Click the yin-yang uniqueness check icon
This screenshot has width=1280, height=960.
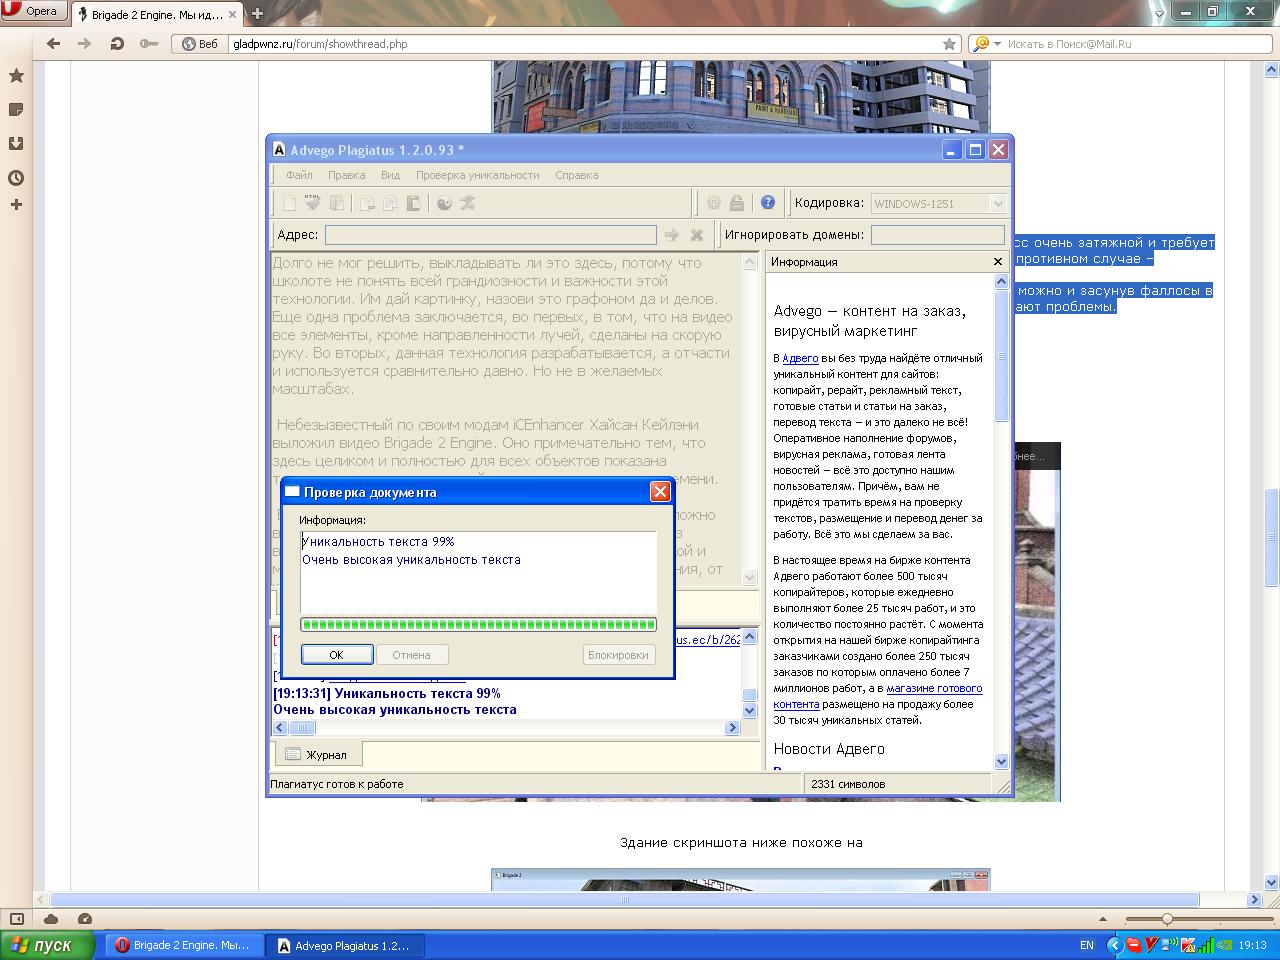[444, 203]
